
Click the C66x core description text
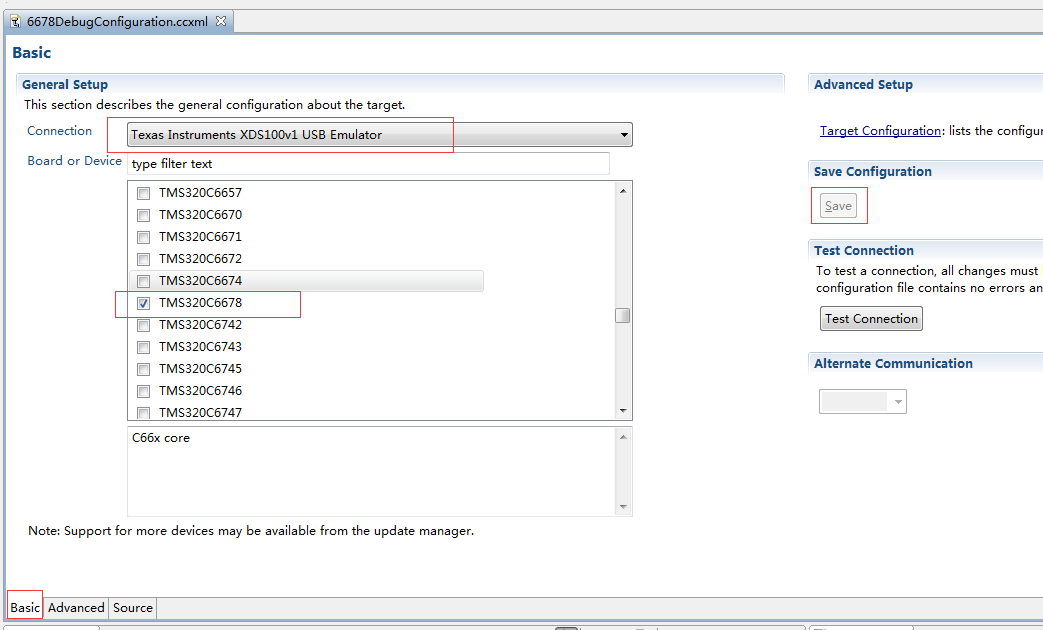tap(161, 438)
